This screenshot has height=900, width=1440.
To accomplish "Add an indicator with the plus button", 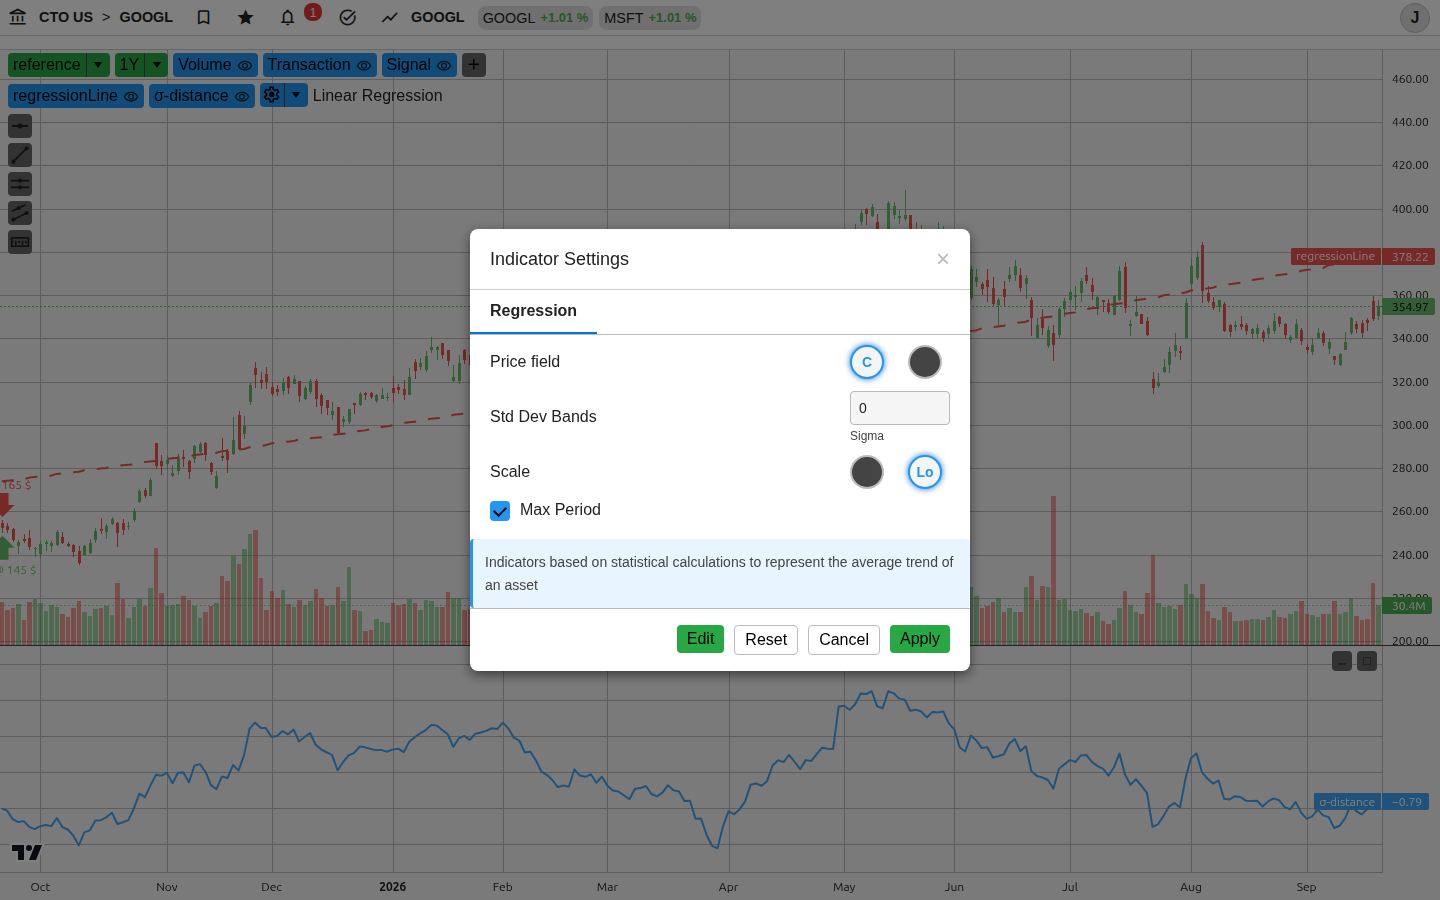I will click(x=474, y=65).
